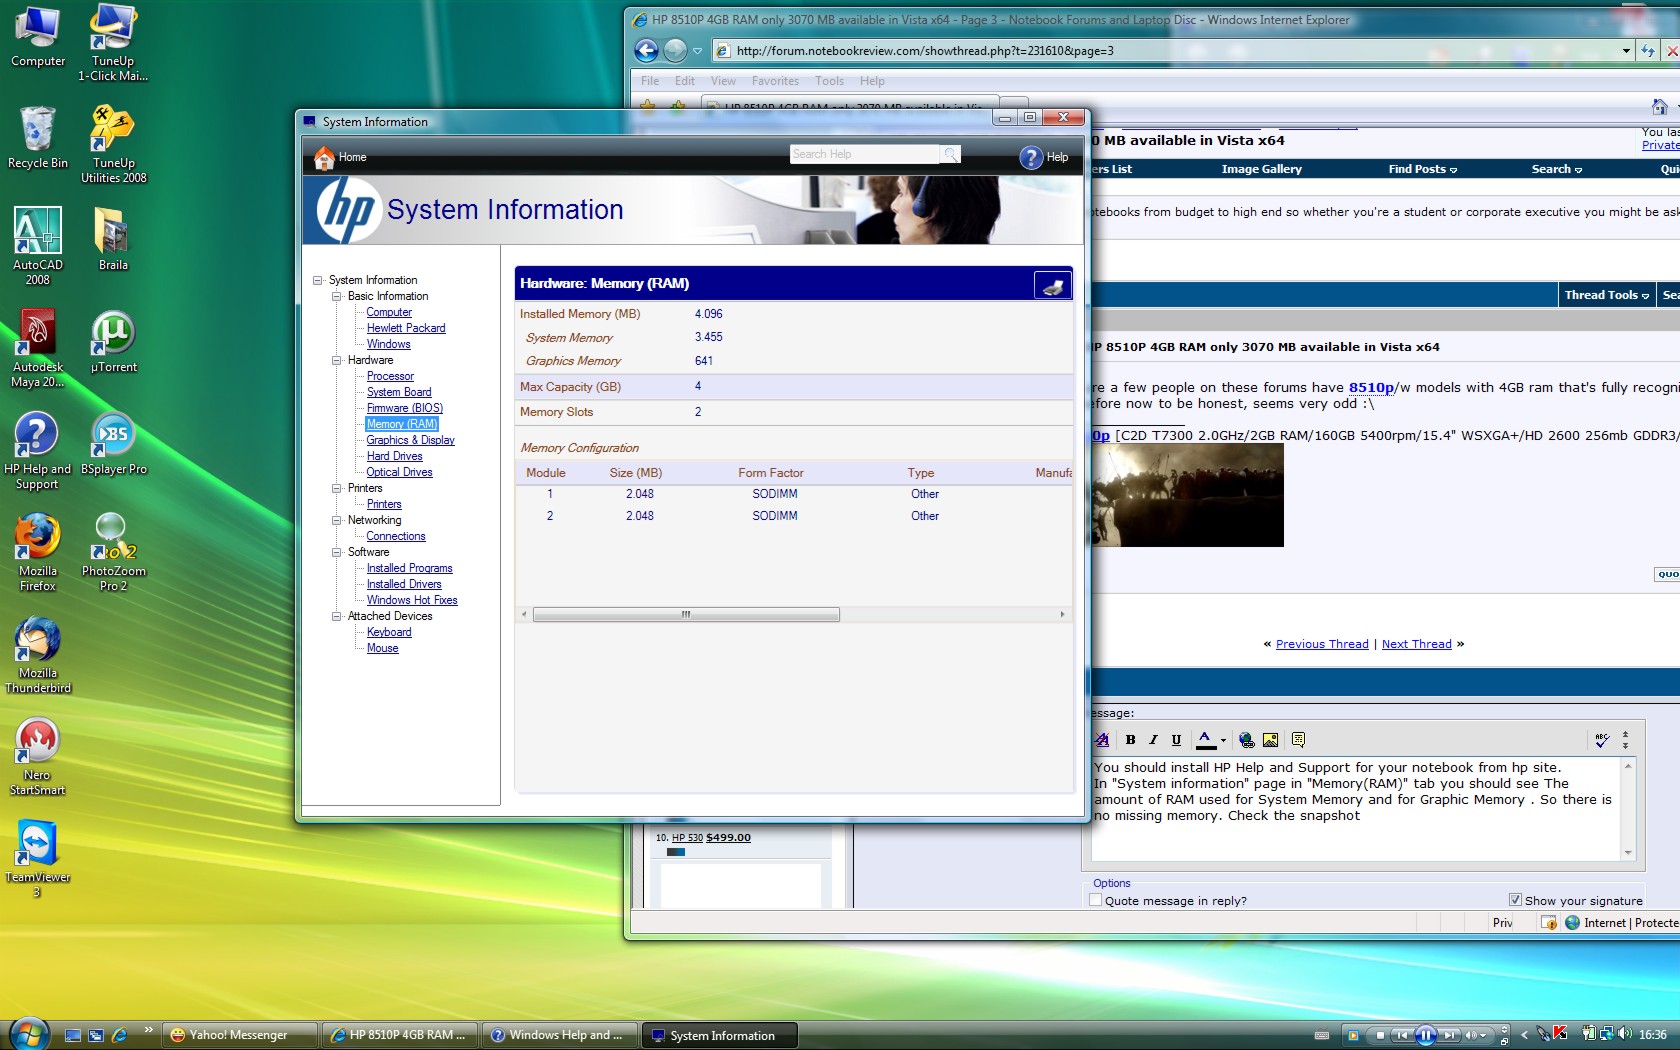Open BSplayer Pro desktop icon
Image resolution: width=1680 pixels, height=1050 pixels.
click(113, 443)
